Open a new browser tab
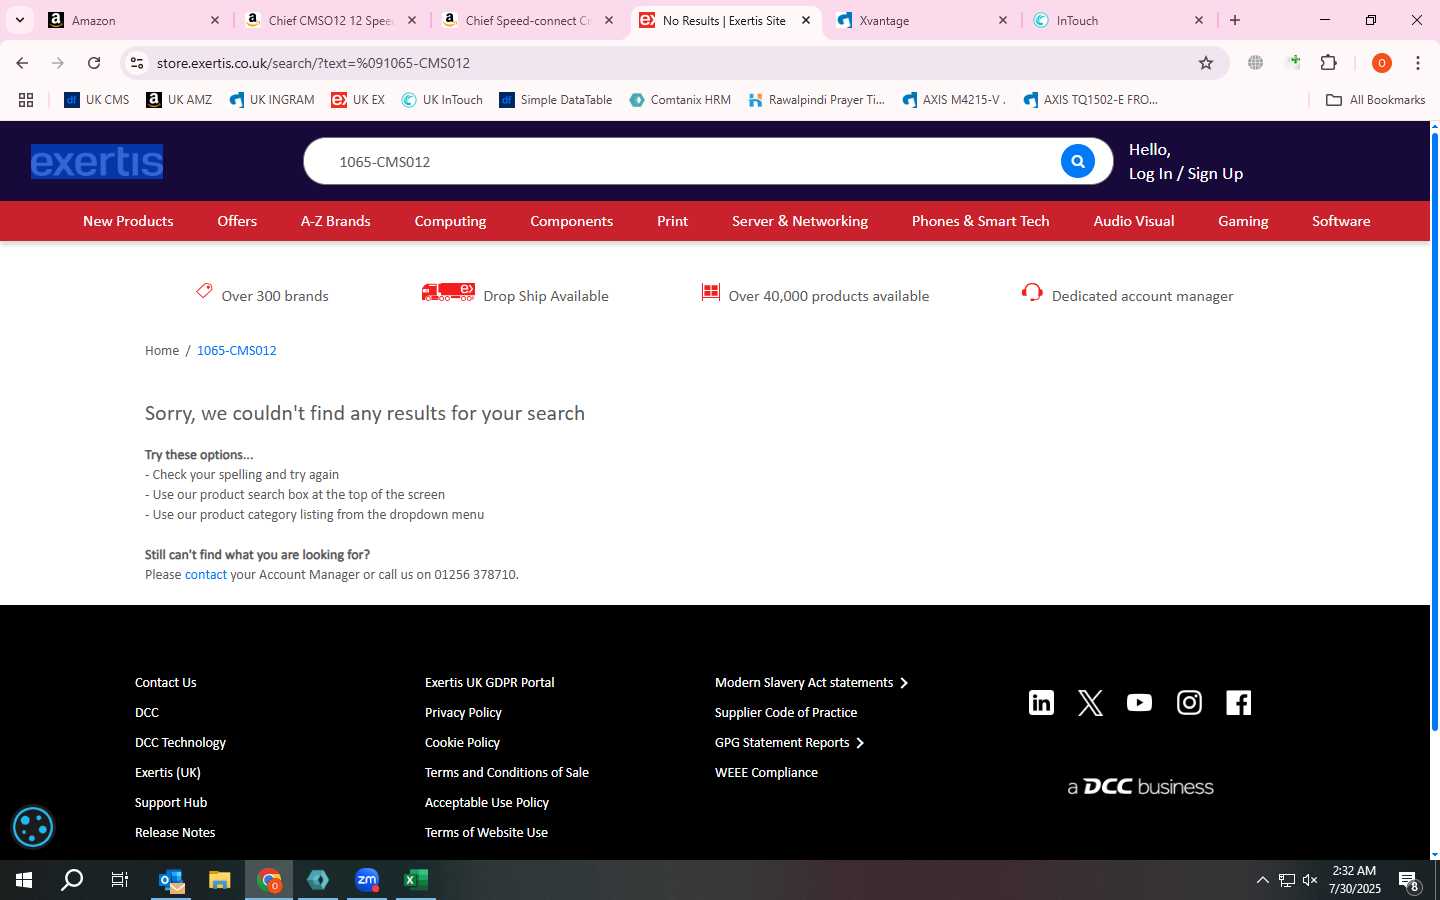1440x900 pixels. point(1235,20)
